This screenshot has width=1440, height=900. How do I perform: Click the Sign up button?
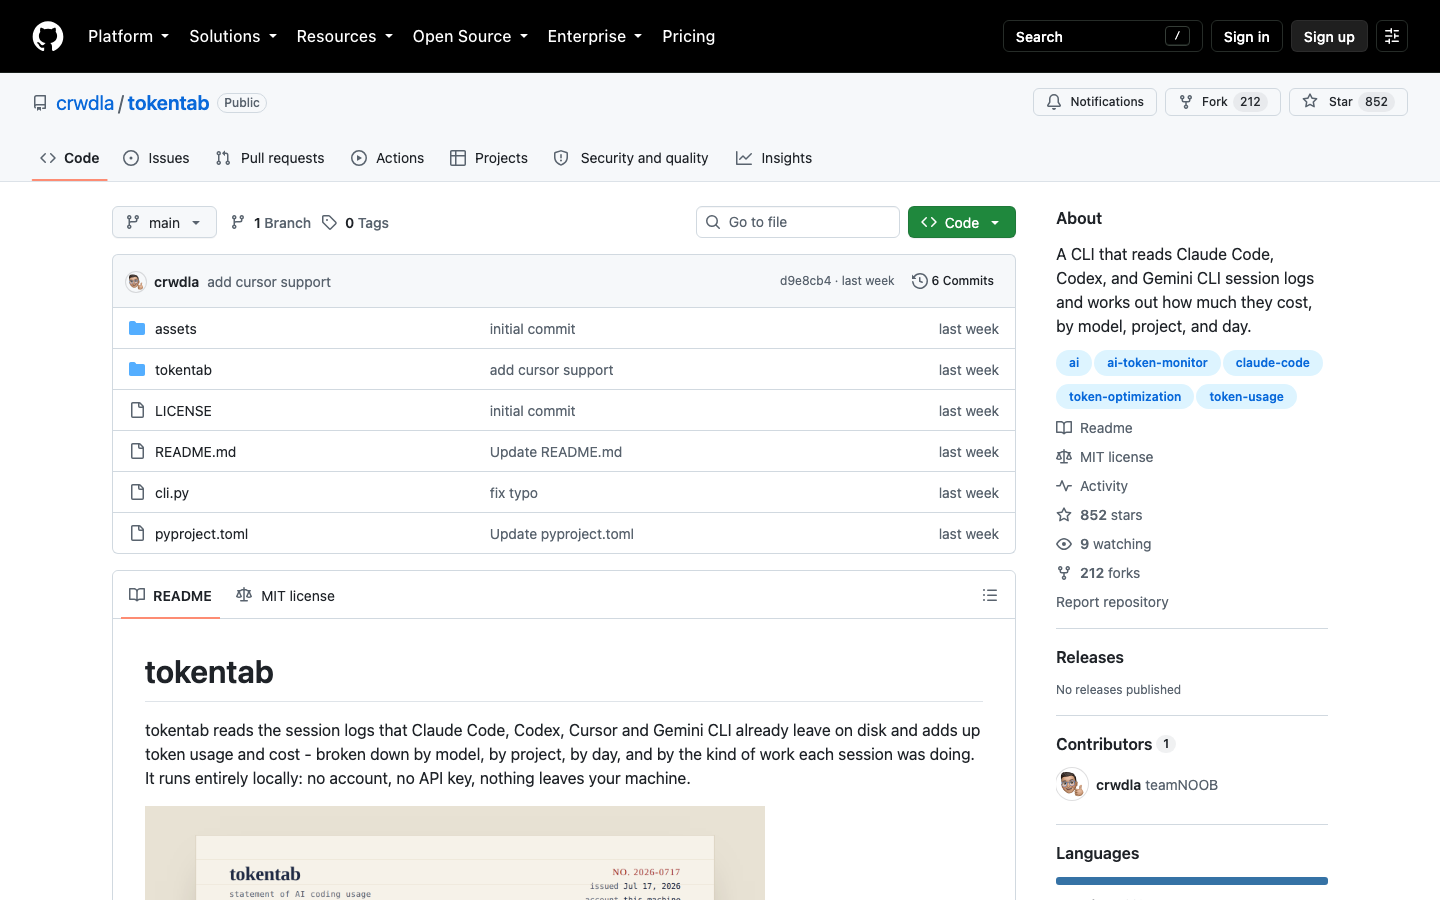1329,36
